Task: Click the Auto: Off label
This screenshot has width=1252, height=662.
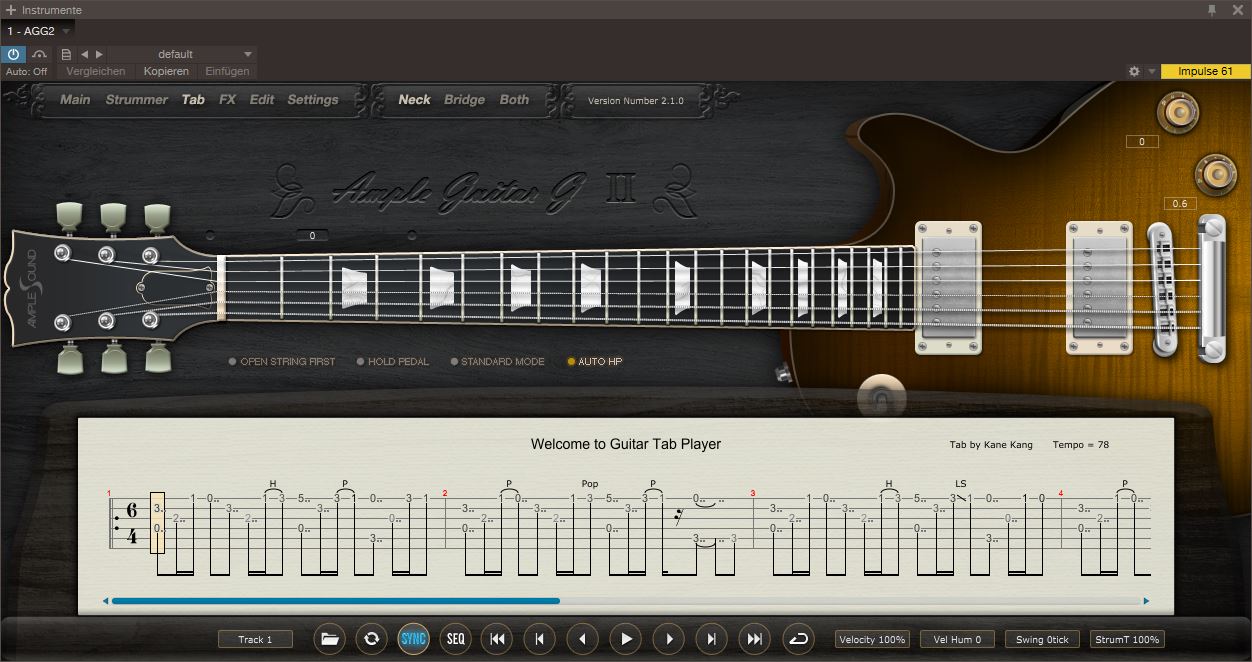Action: (x=27, y=72)
